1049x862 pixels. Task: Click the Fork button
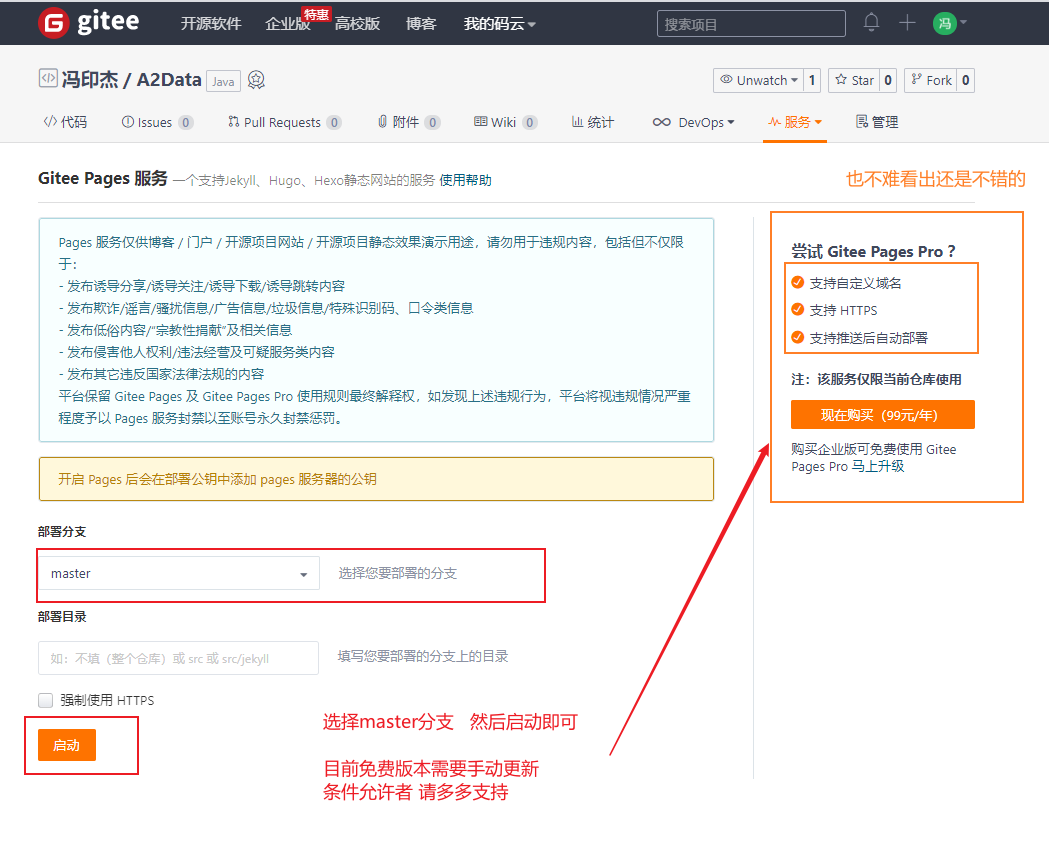(931, 80)
